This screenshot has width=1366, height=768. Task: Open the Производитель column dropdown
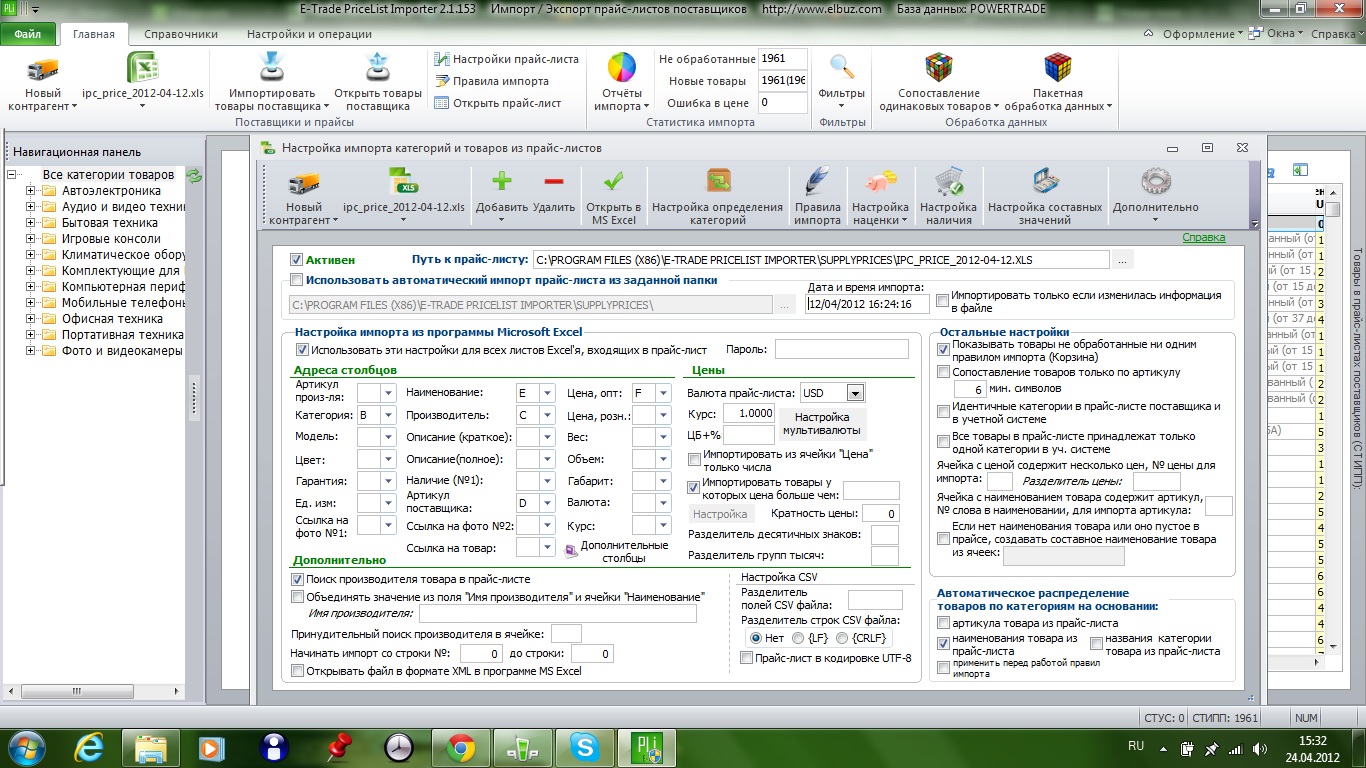547,415
